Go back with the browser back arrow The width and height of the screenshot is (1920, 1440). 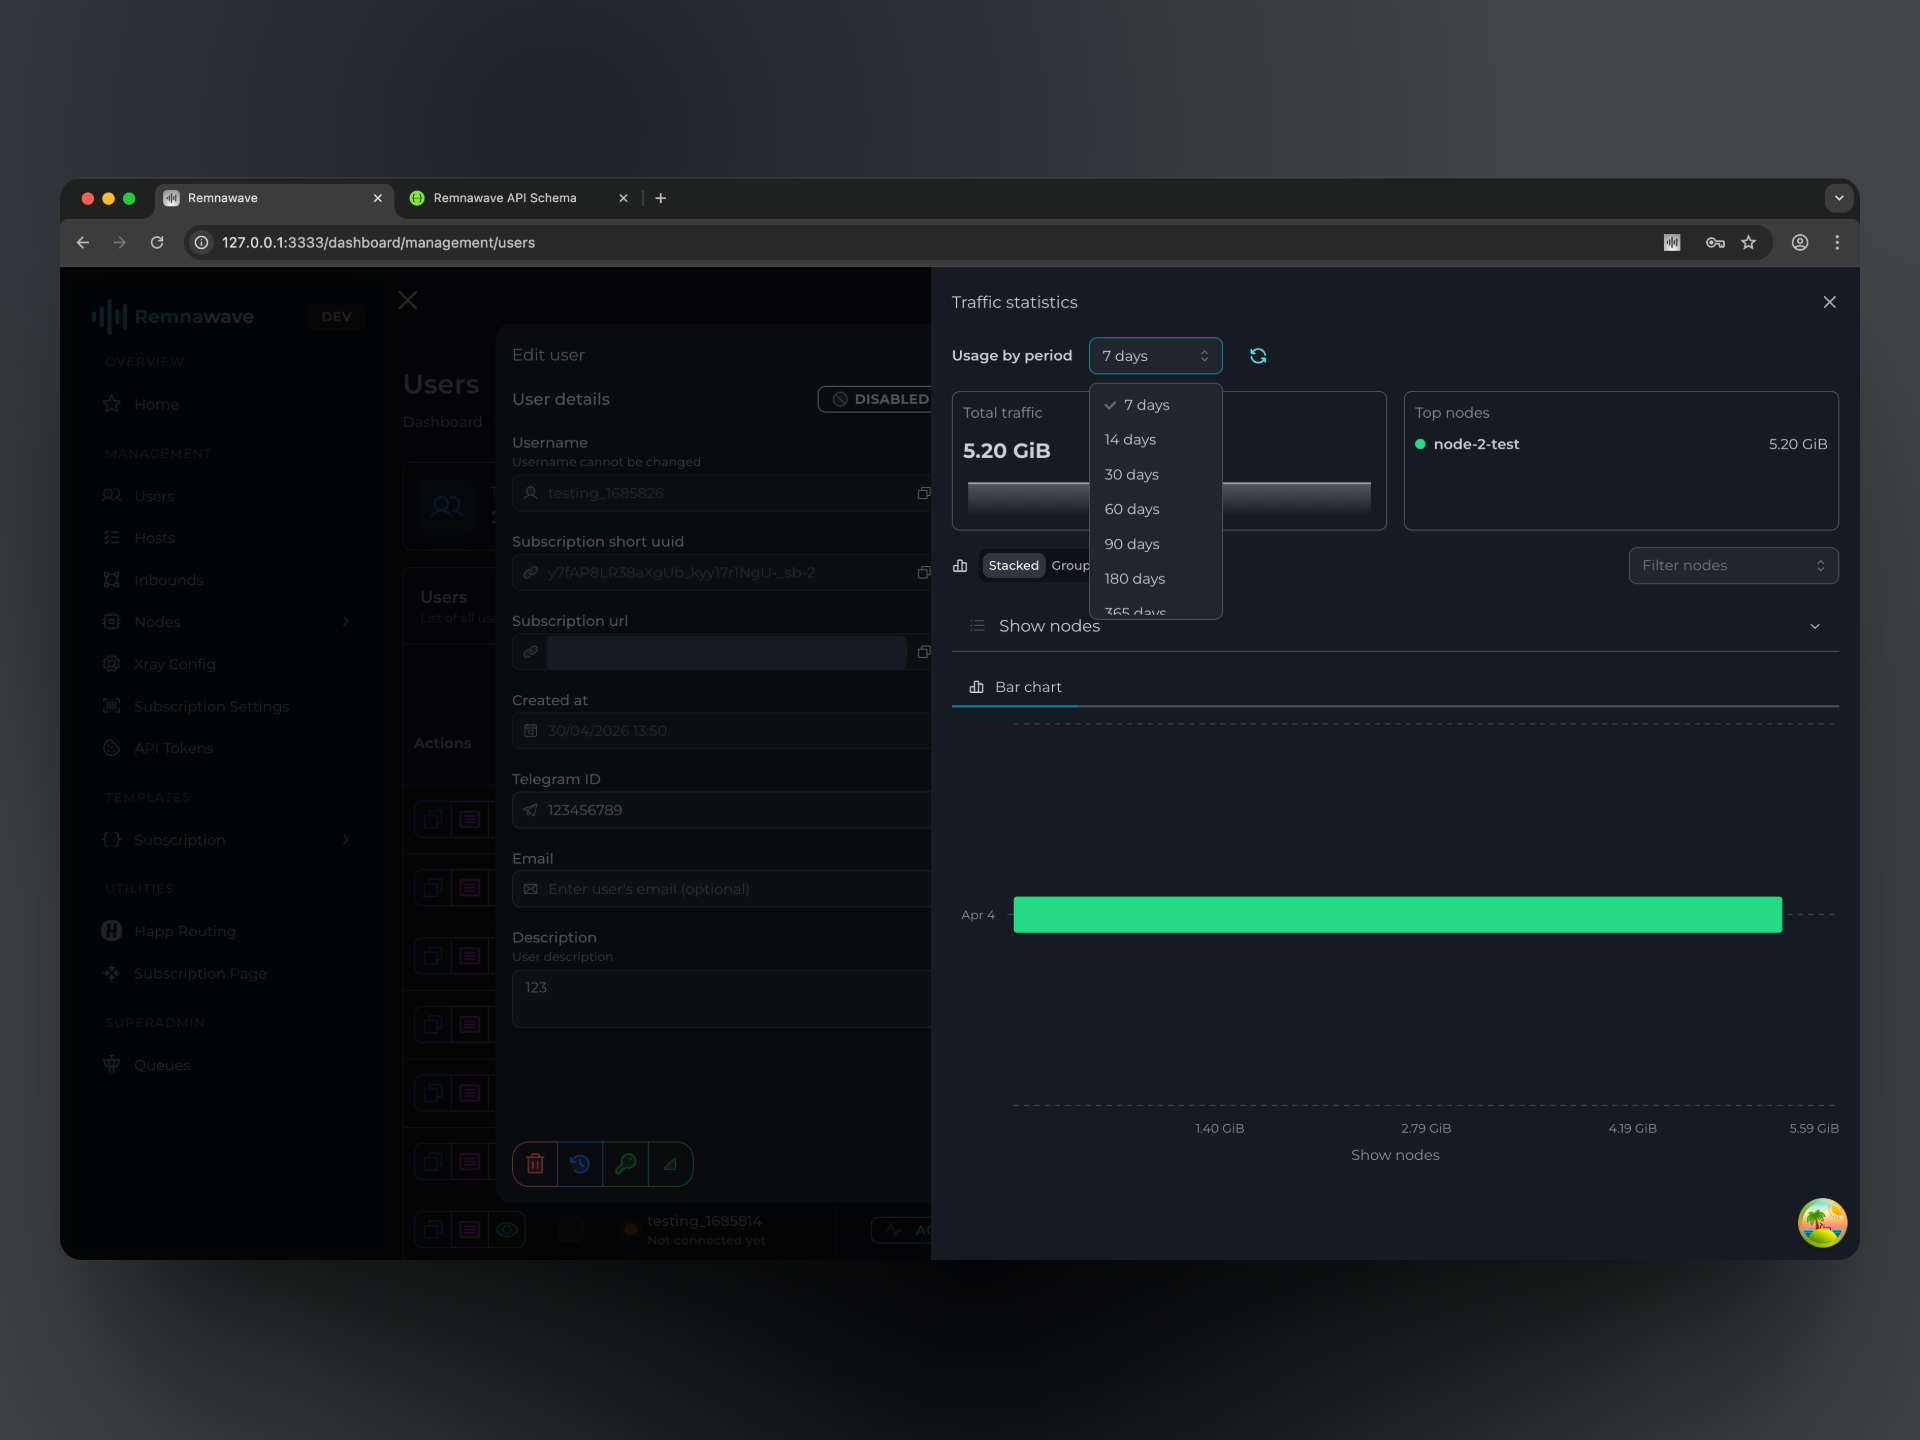point(83,242)
